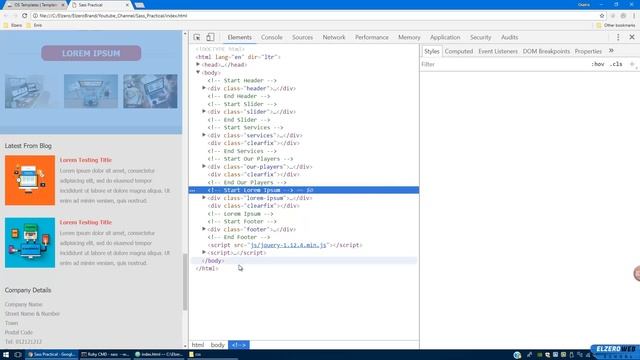Viewport: 640px width, 360px height.
Task: Click the page vertical scrollbar thumb
Action: tap(185, 282)
